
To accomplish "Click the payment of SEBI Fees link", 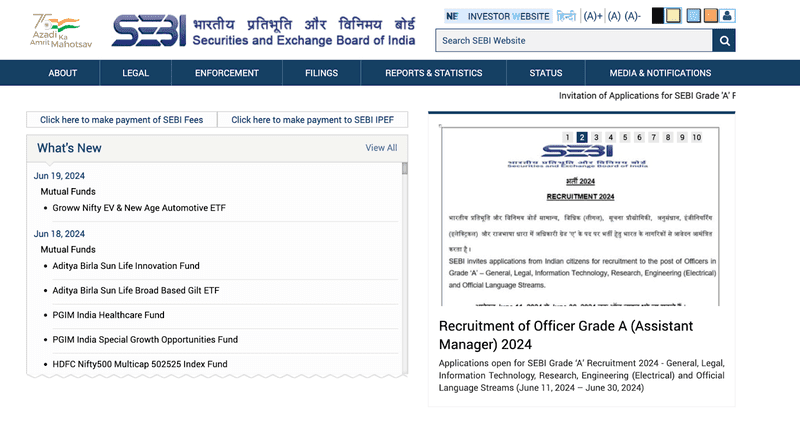I will click(121, 120).
